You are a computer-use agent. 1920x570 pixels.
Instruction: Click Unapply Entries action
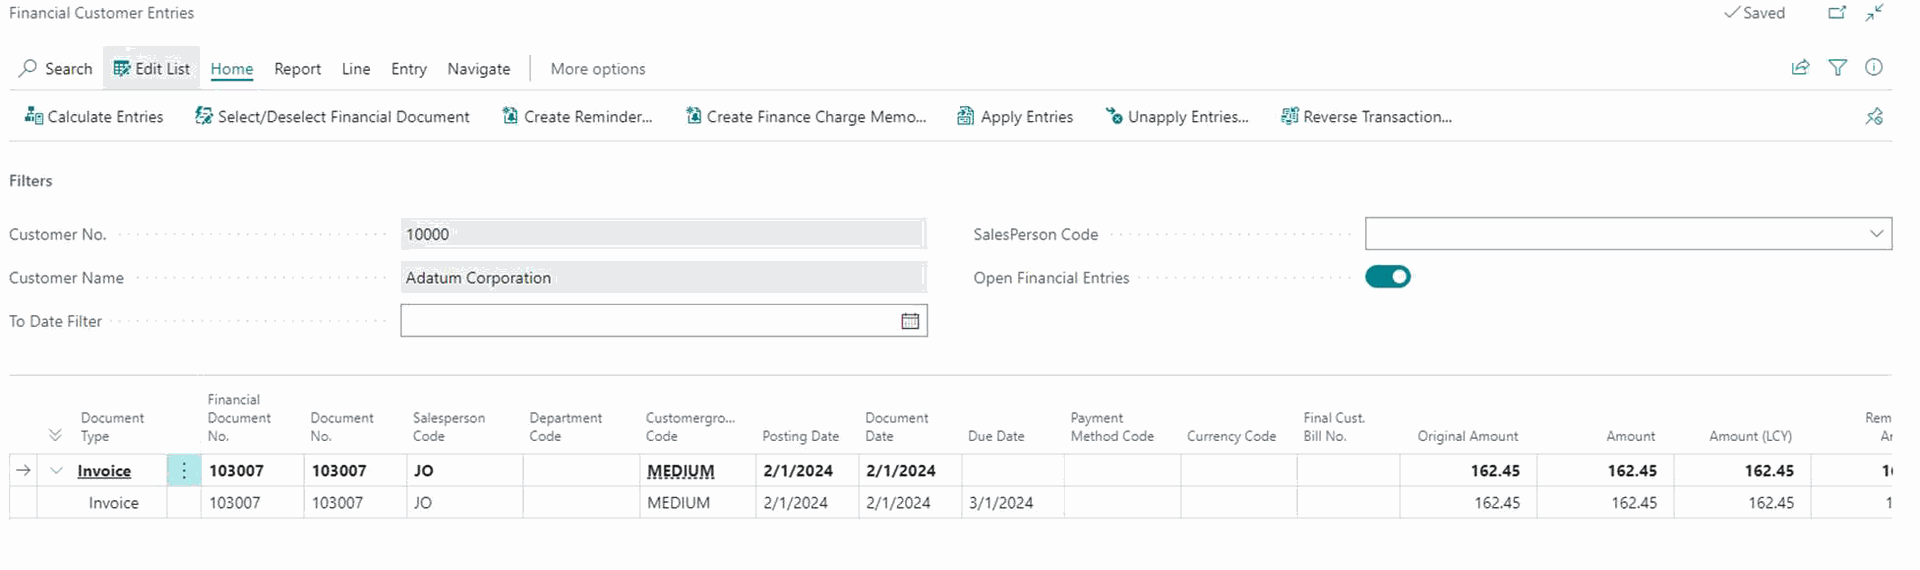click(x=1177, y=117)
